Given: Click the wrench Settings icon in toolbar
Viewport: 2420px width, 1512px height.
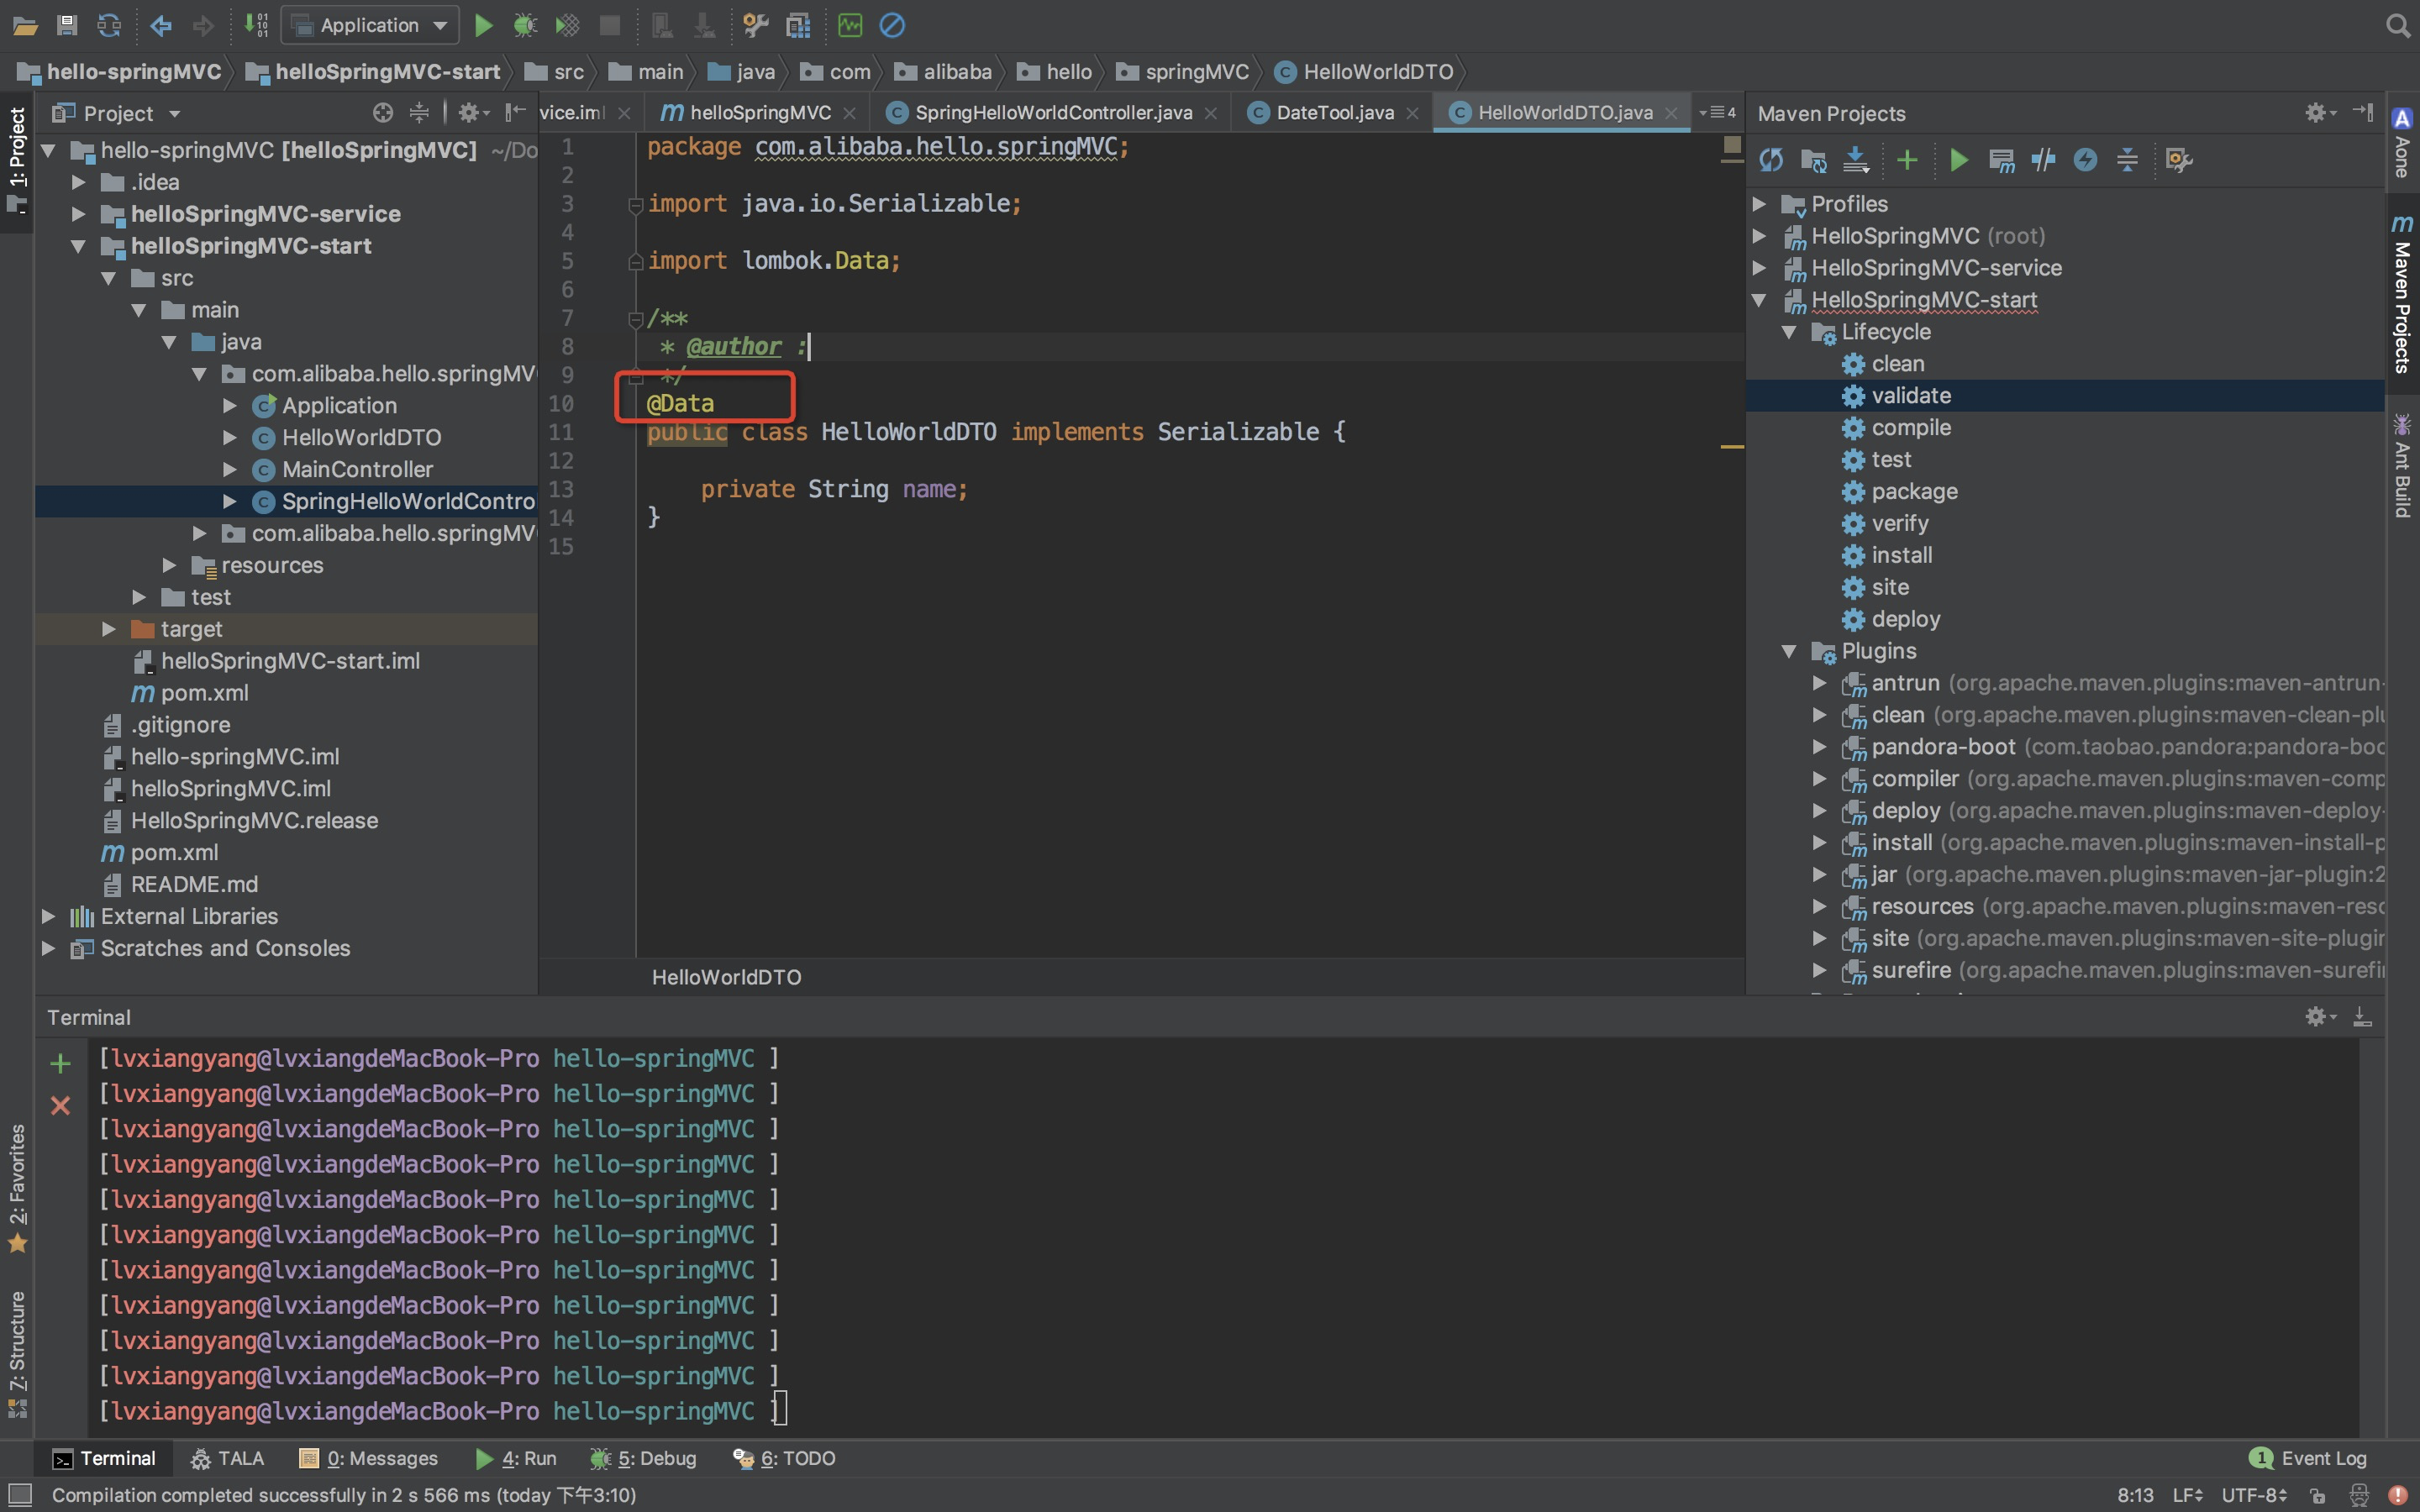Looking at the screenshot, I should click(755, 25).
